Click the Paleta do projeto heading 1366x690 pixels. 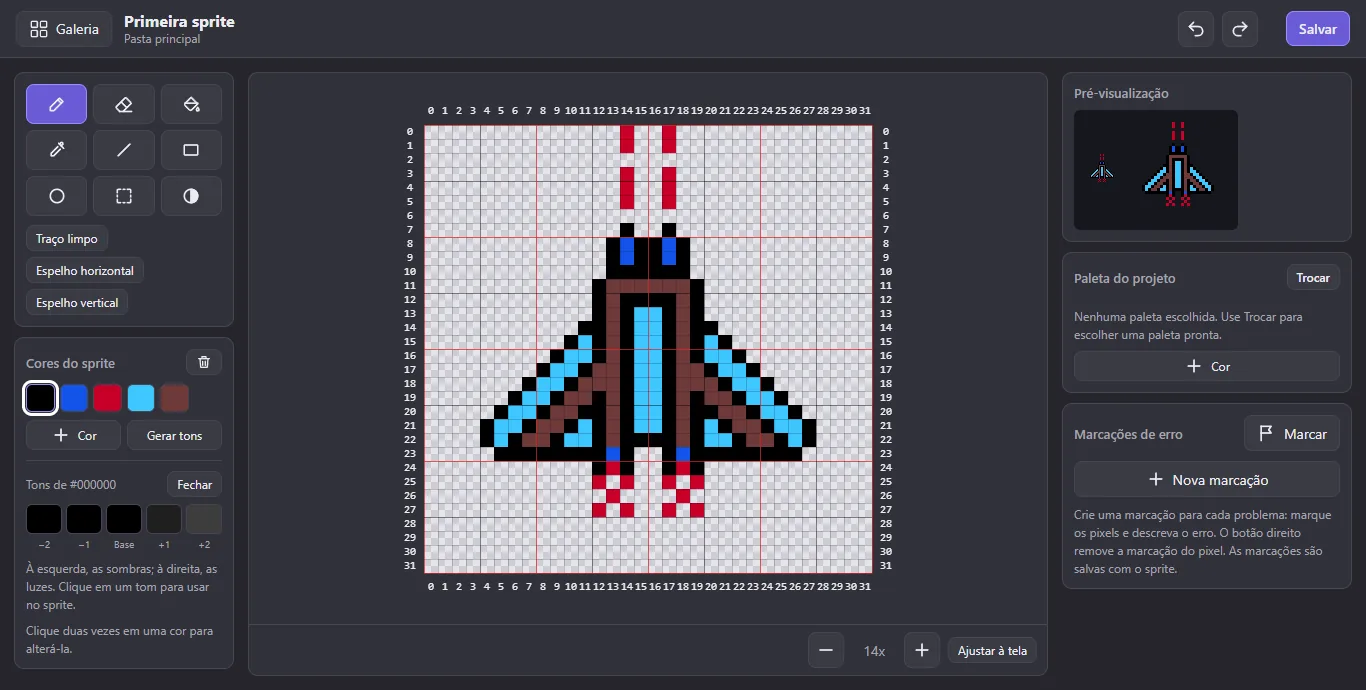point(1125,278)
